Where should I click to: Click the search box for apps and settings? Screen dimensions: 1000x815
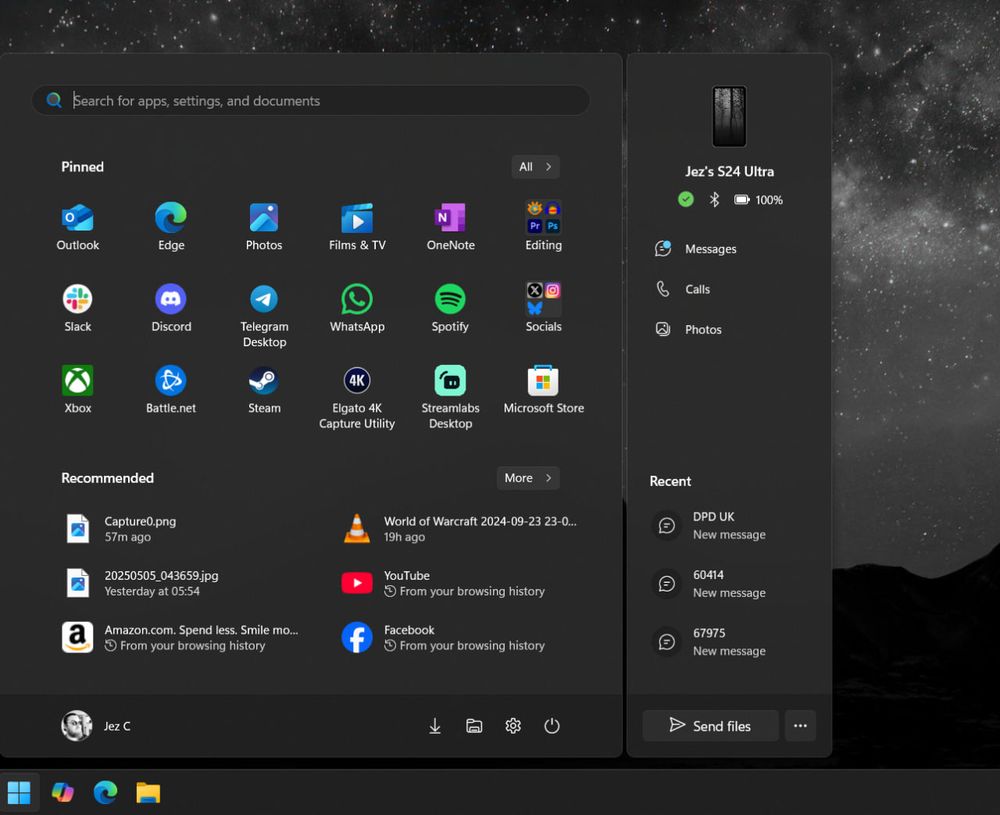click(x=311, y=100)
